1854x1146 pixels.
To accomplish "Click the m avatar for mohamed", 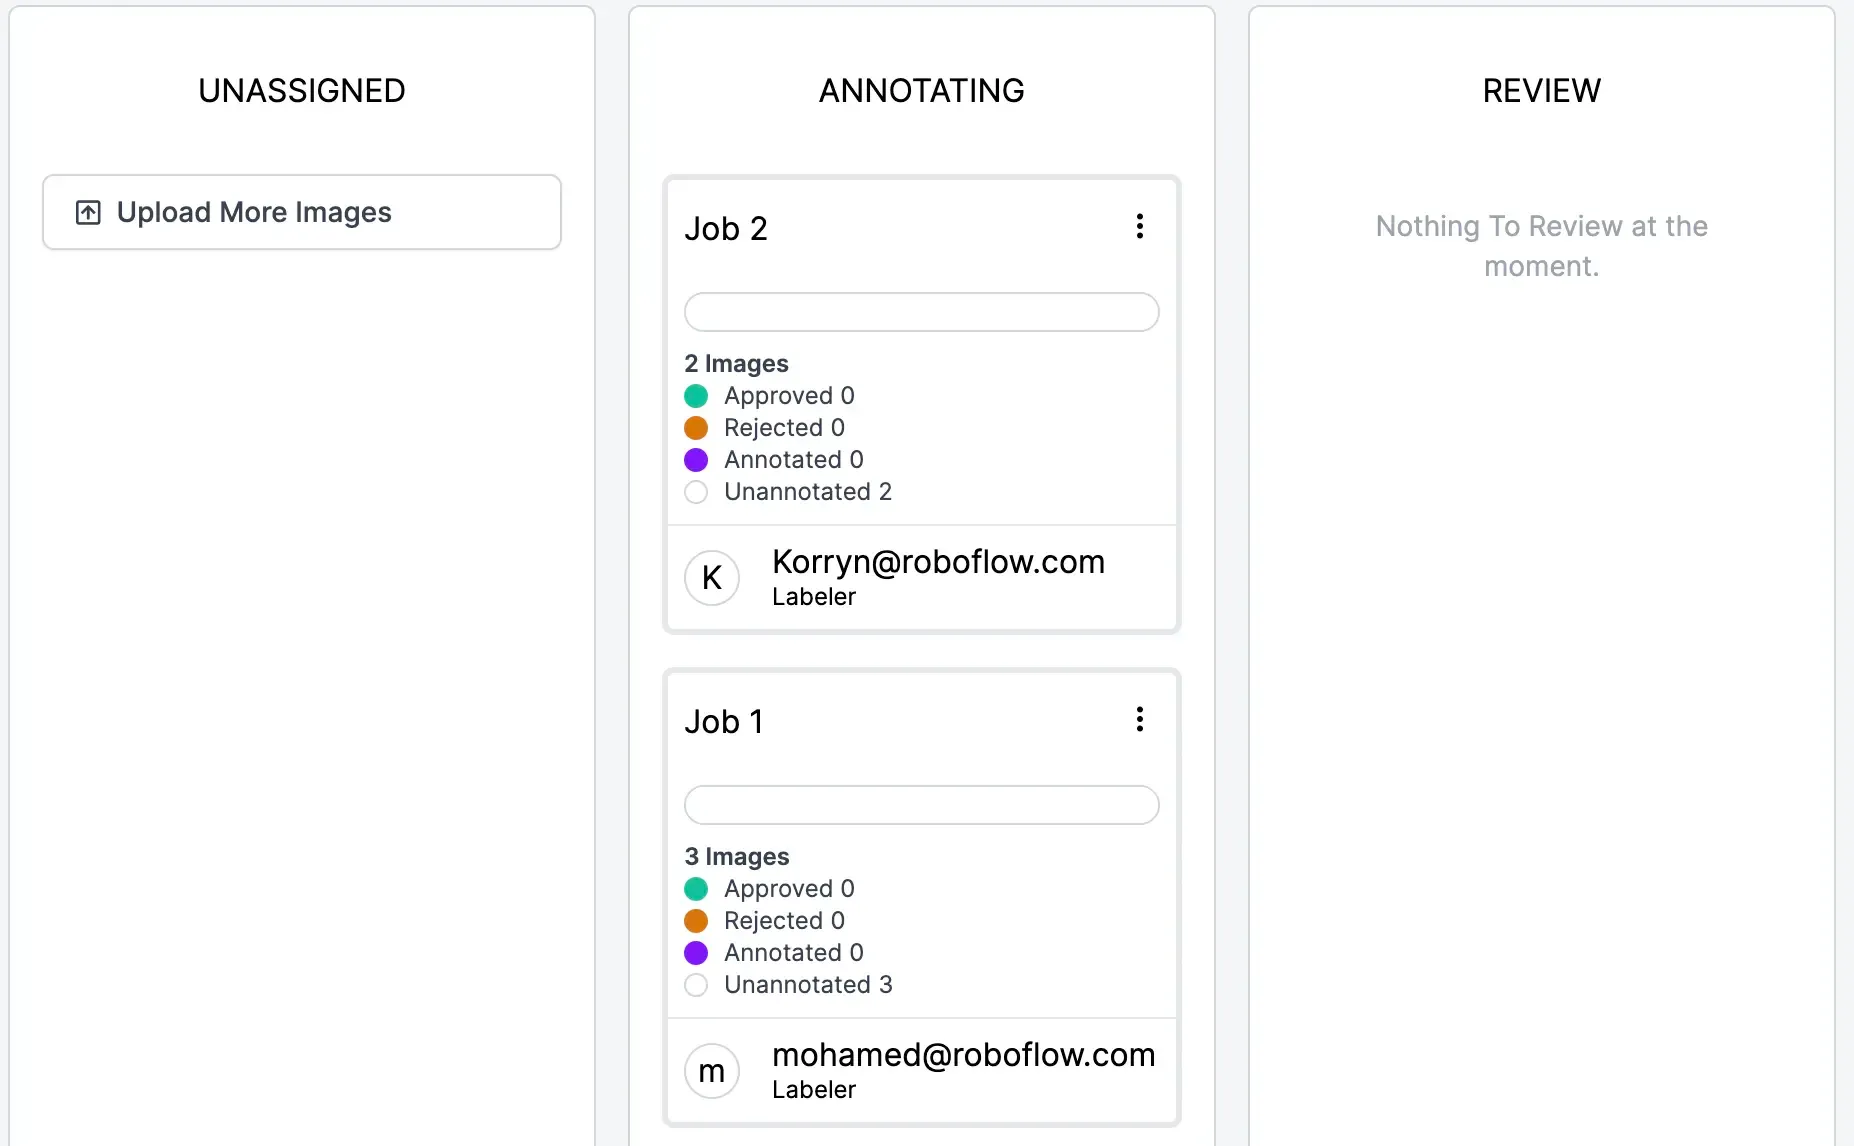I will tap(712, 1071).
